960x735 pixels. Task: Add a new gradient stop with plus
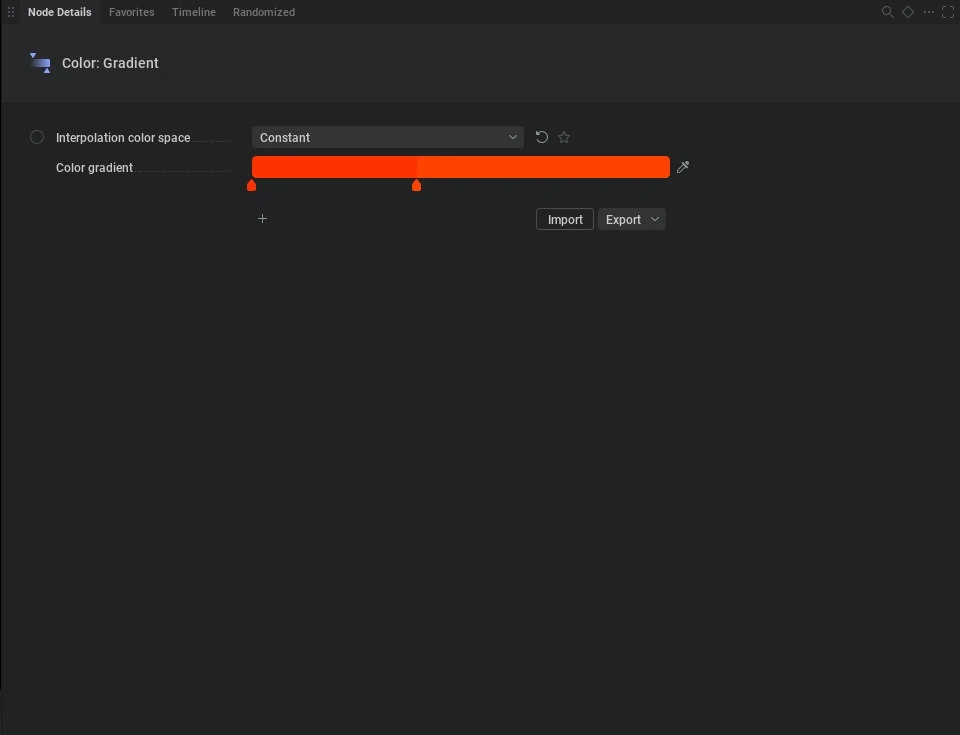coord(263,219)
